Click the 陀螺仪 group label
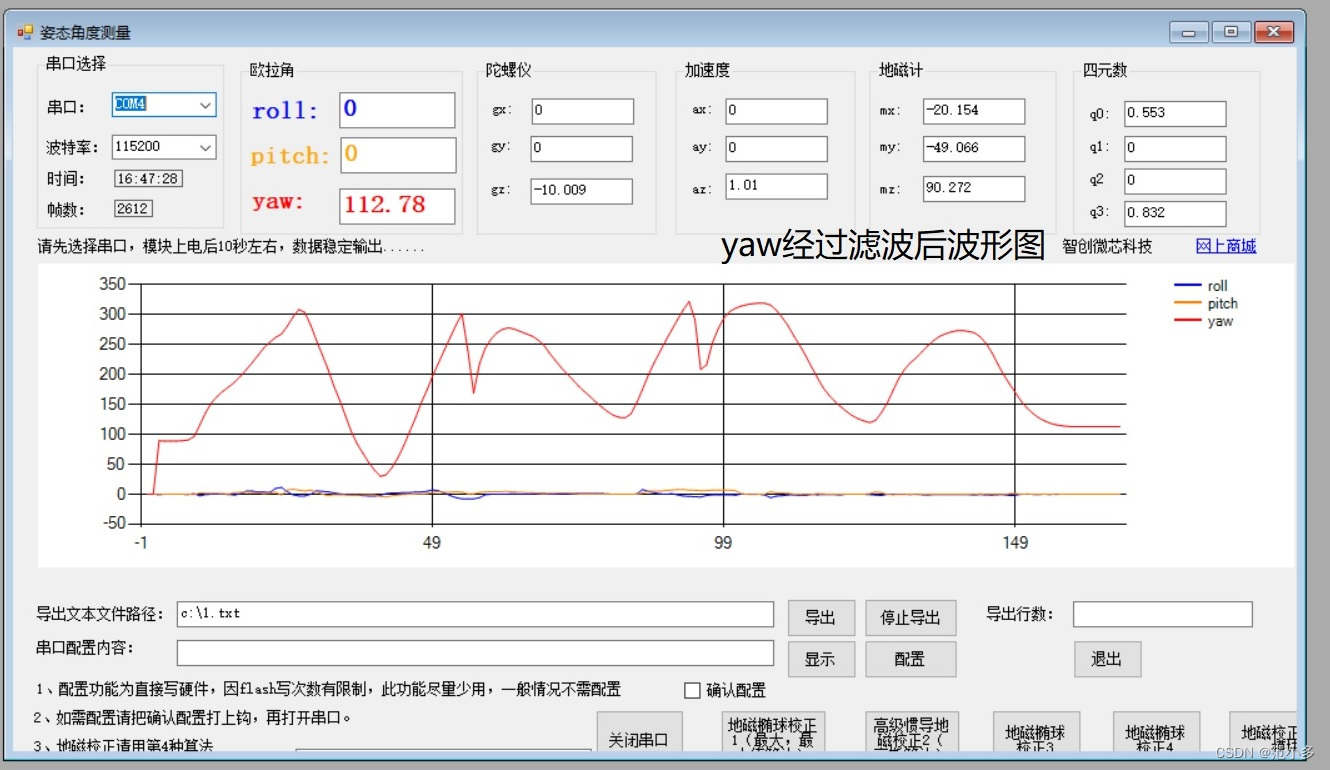The width and height of the screenshot is (1330, 770). point(508,70)
